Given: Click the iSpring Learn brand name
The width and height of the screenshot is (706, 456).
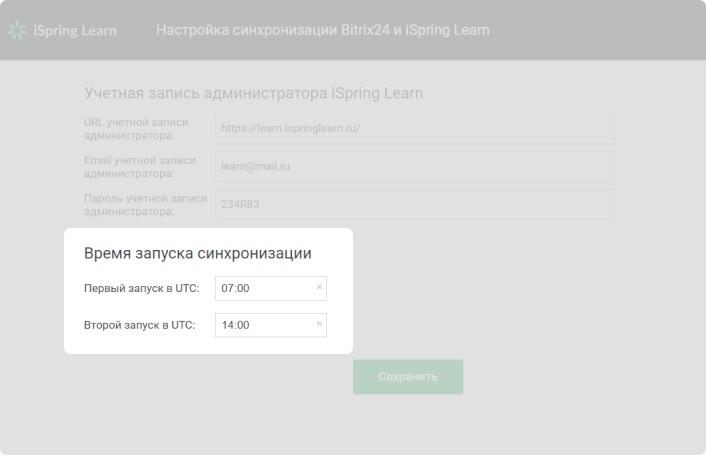Looking at the screenshot, I should [75, 31].
